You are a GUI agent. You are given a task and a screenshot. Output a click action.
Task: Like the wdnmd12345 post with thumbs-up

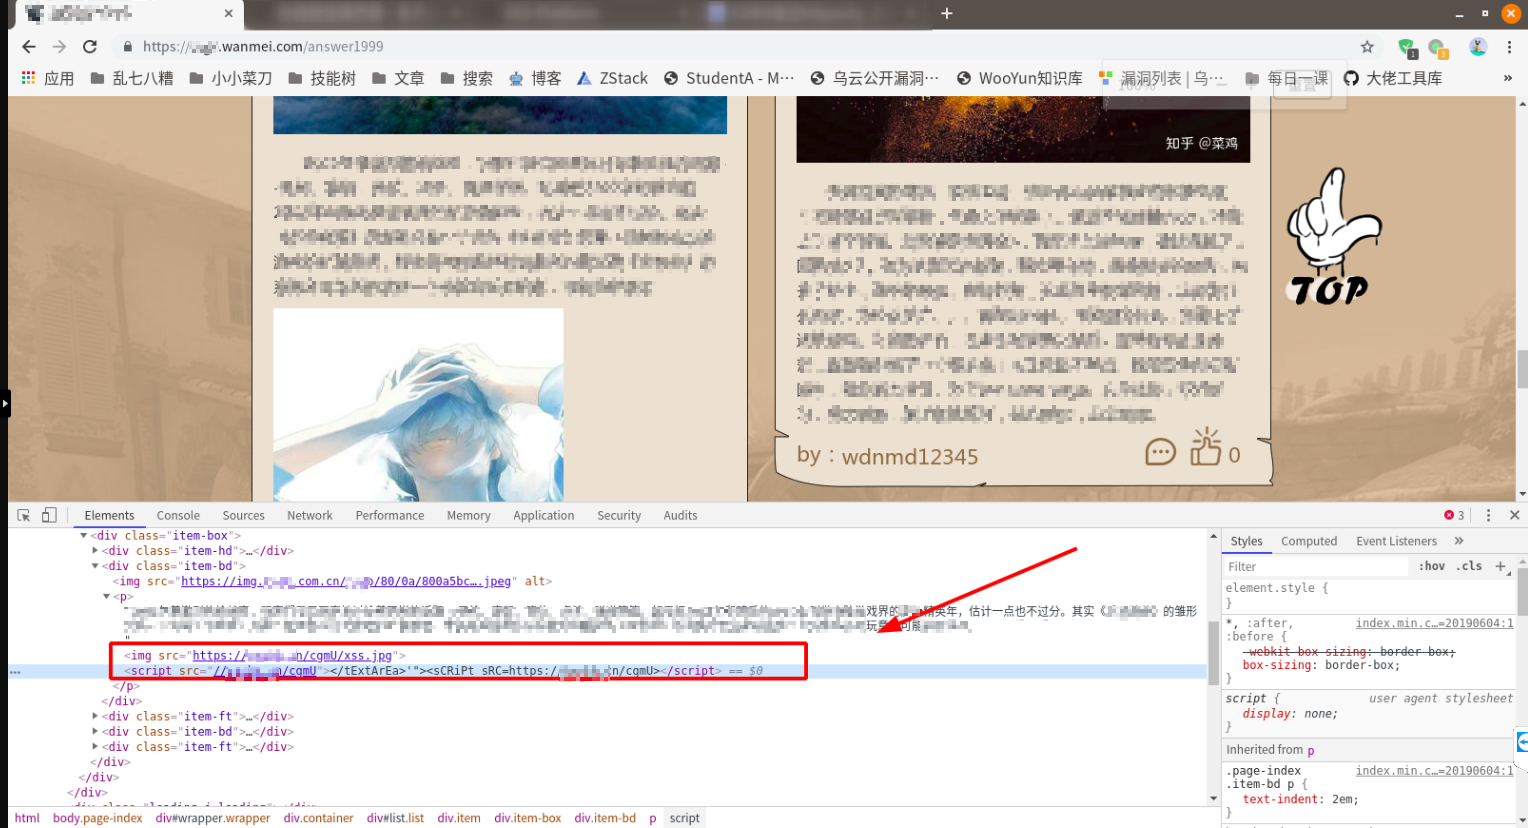1205,447
